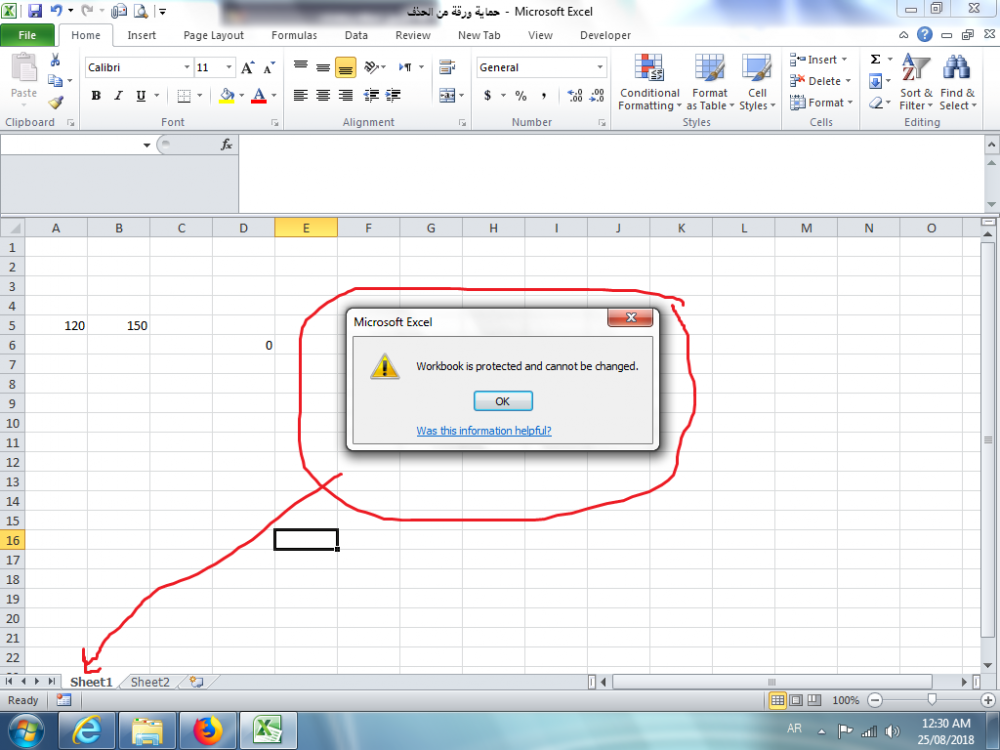Click Increase Font Size icon
This screenshot has width=1000, height=750.
click(248, 67)
